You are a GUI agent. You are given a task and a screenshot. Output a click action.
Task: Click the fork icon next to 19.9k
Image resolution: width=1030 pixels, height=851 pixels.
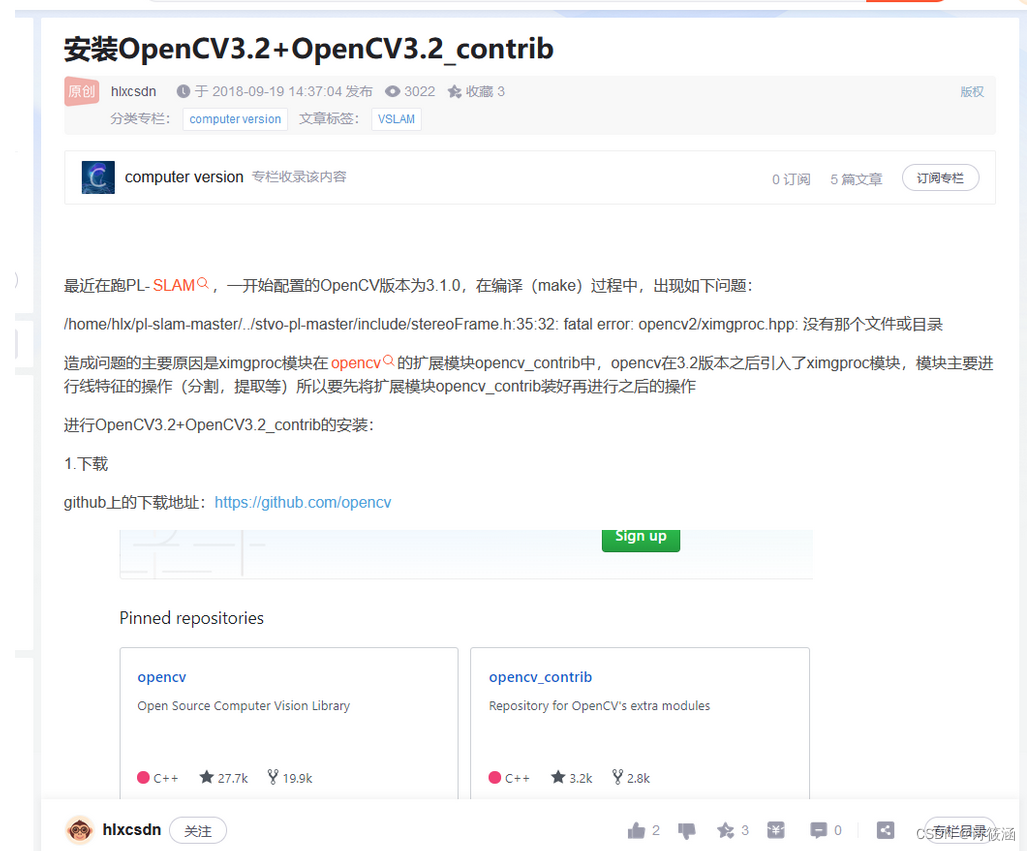pos(273,777)
